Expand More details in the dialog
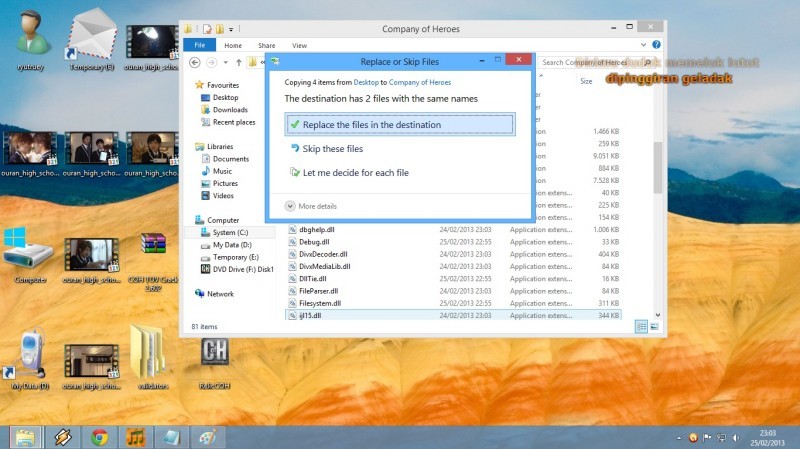The image size is (800, 449). pyautogui.click(x=311, y=206)
